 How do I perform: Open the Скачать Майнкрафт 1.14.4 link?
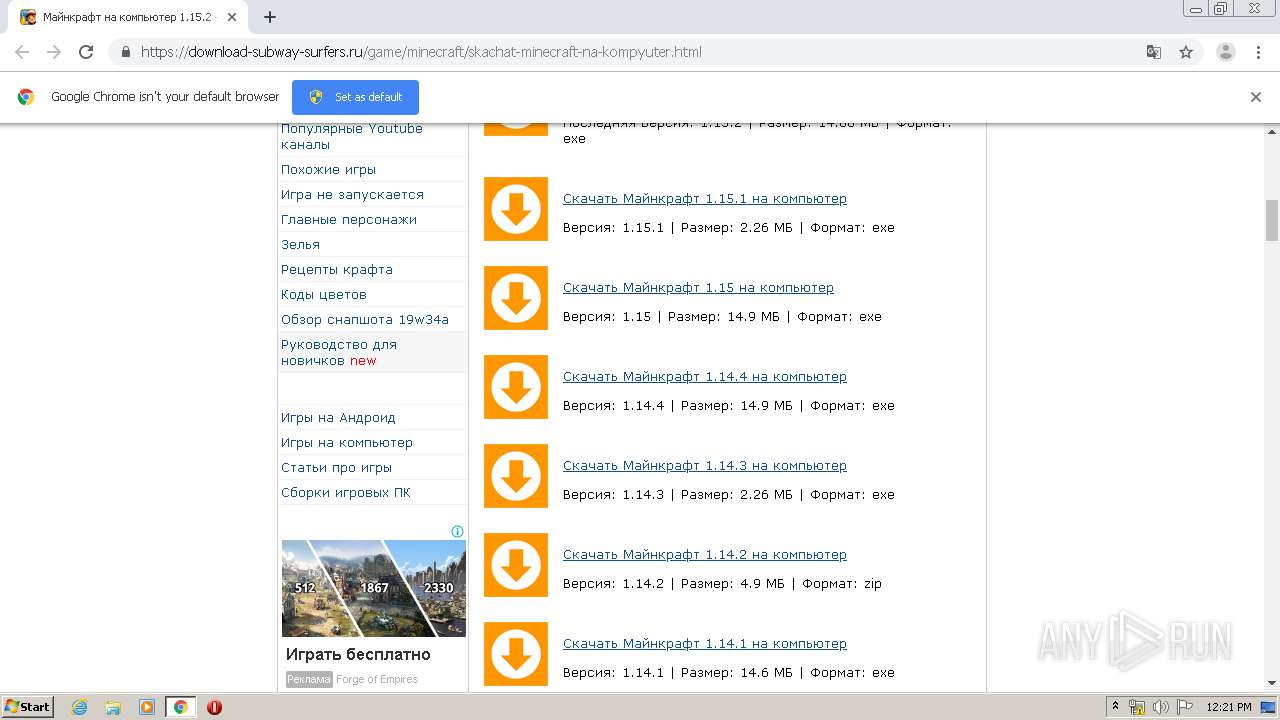(705, 376)
